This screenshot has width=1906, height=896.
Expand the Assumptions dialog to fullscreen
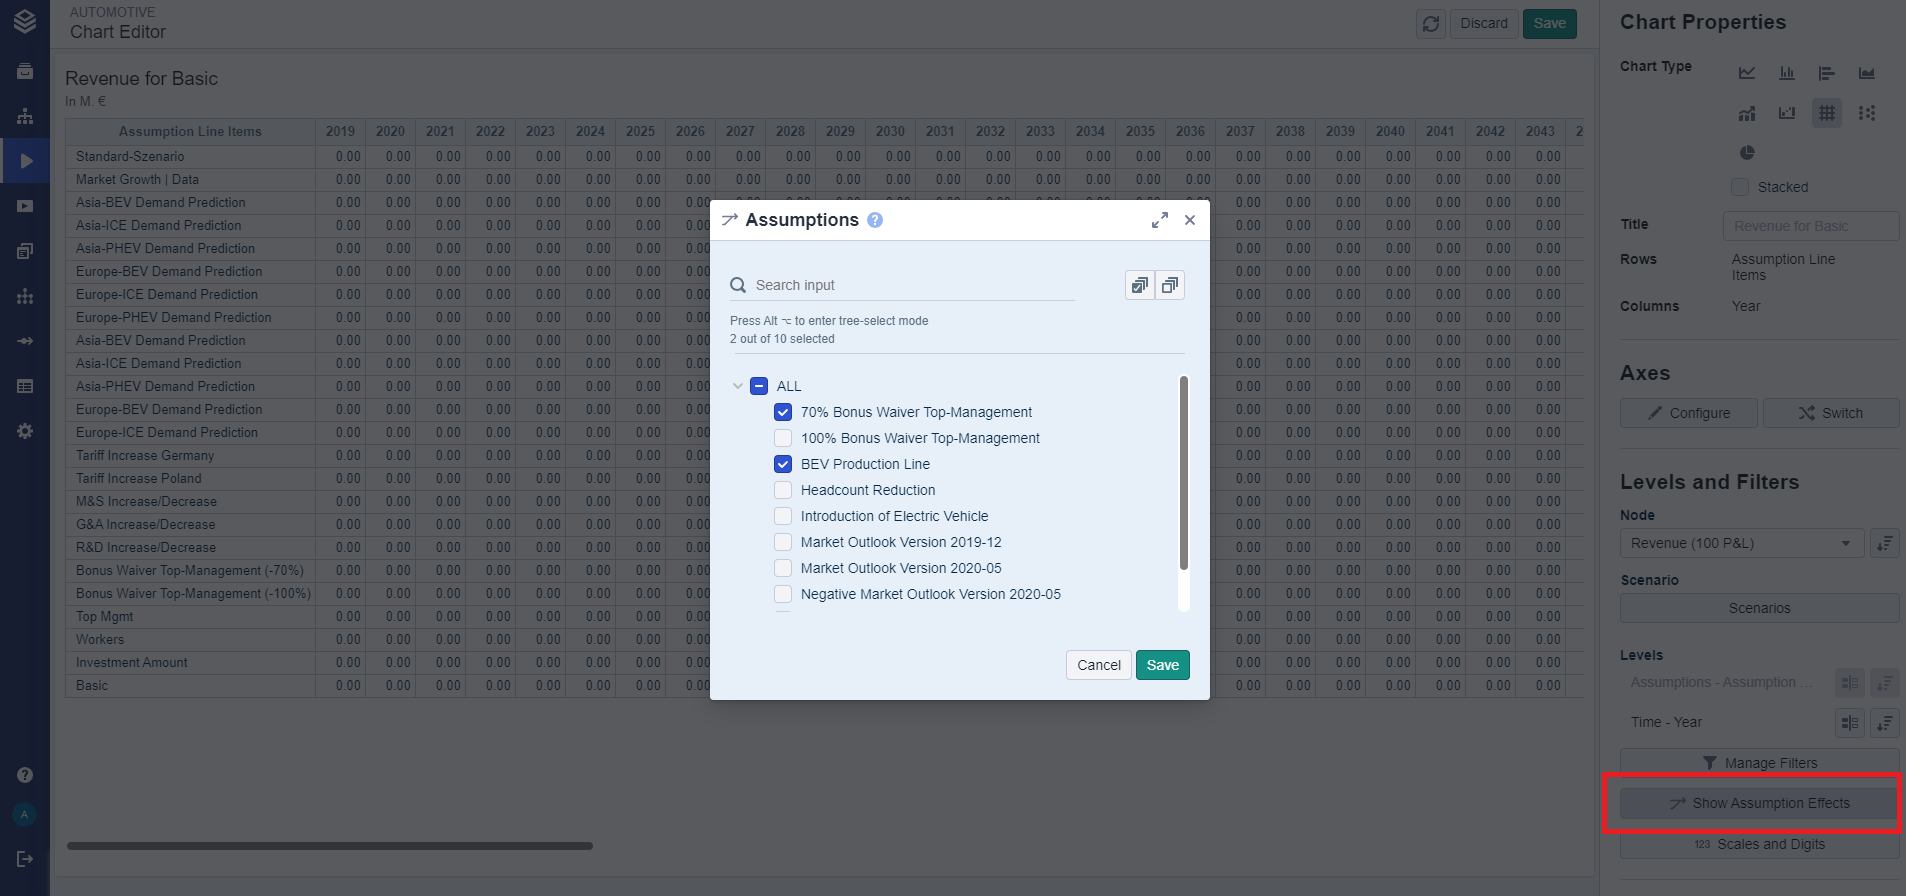tap(1159, 220)
